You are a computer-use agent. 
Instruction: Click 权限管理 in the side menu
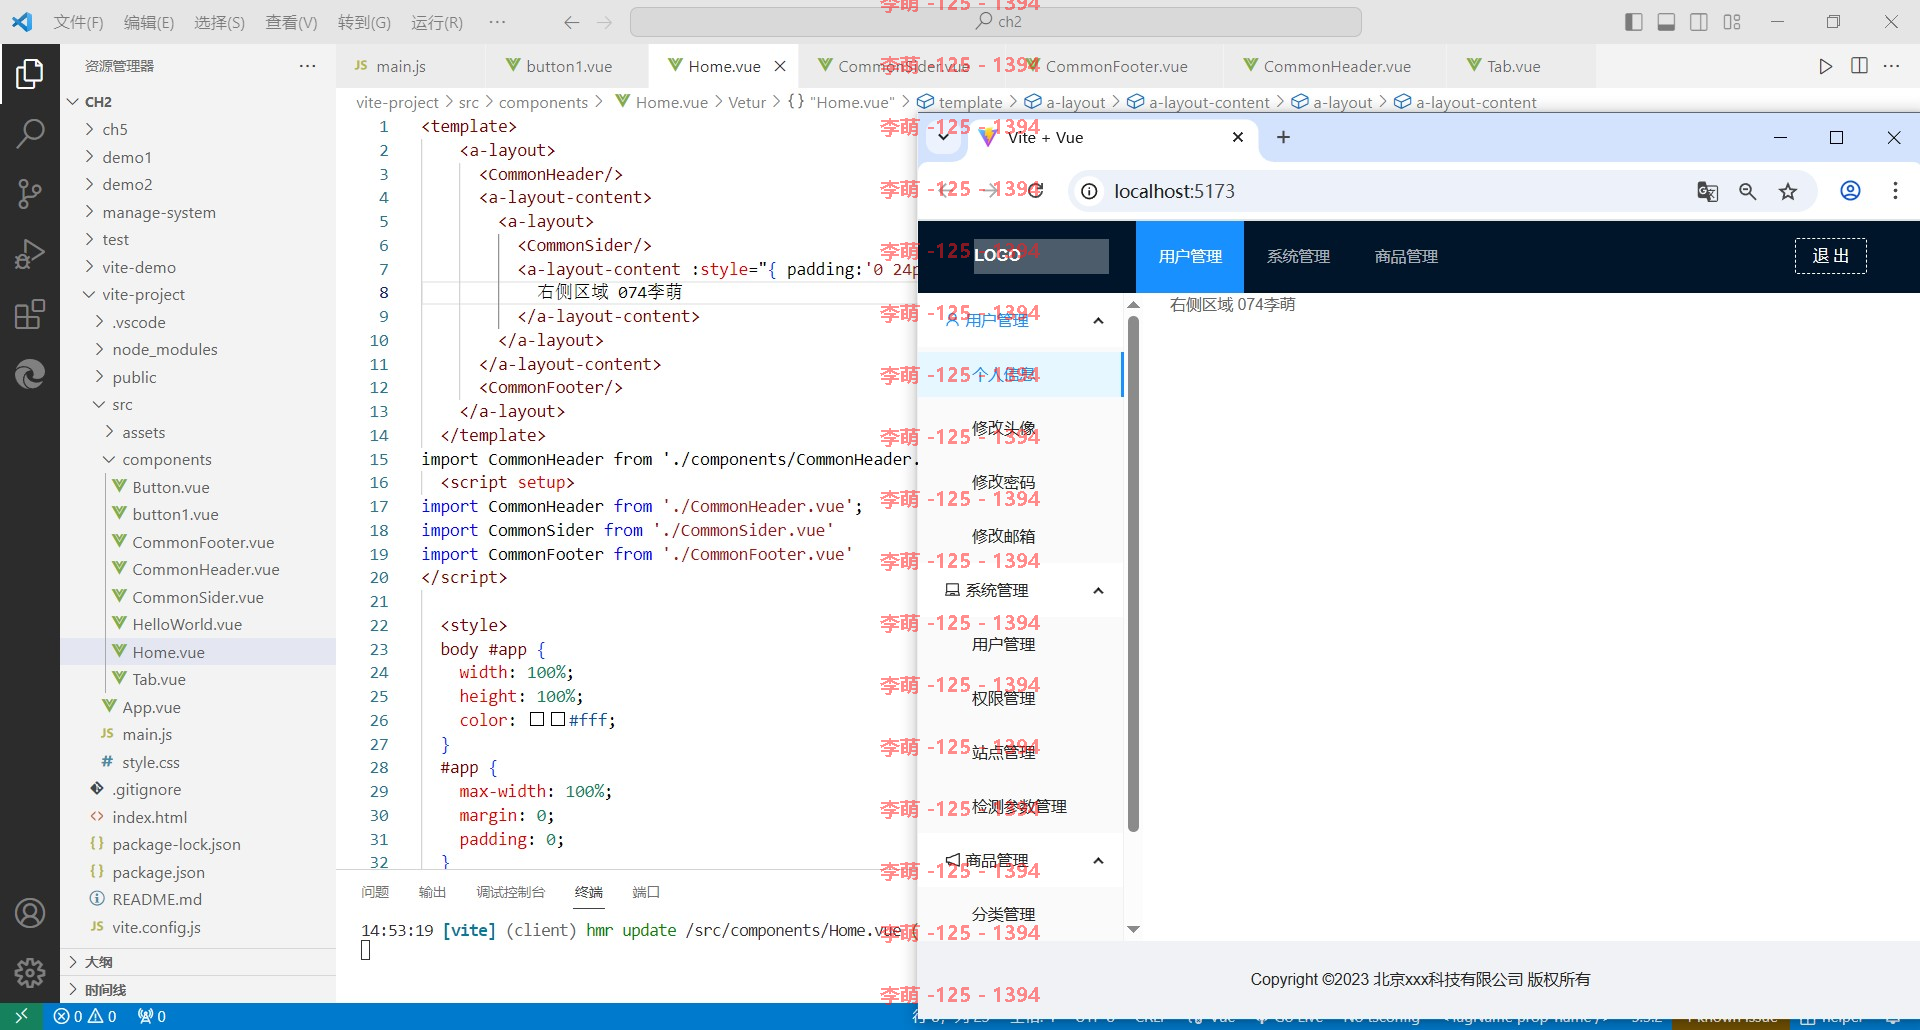pos(1020,698)
